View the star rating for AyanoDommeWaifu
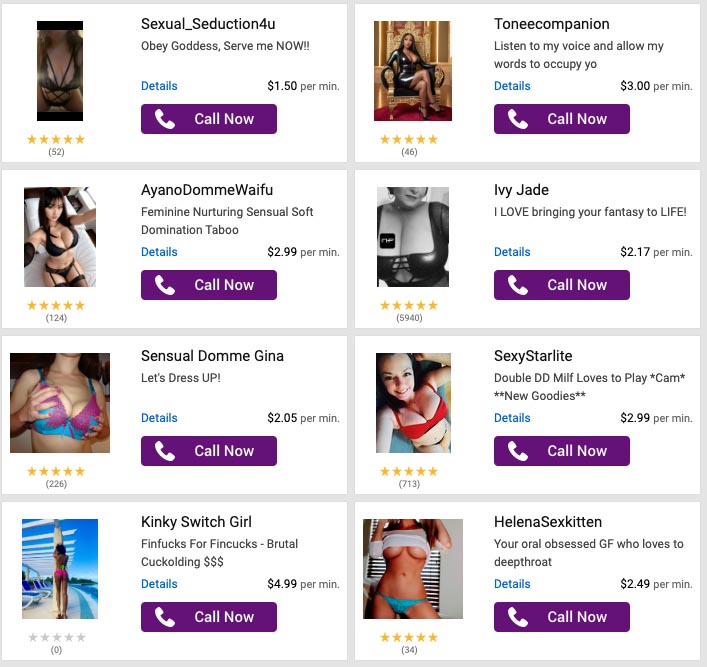Screen dimensions: 707x667 click(56, 306)
